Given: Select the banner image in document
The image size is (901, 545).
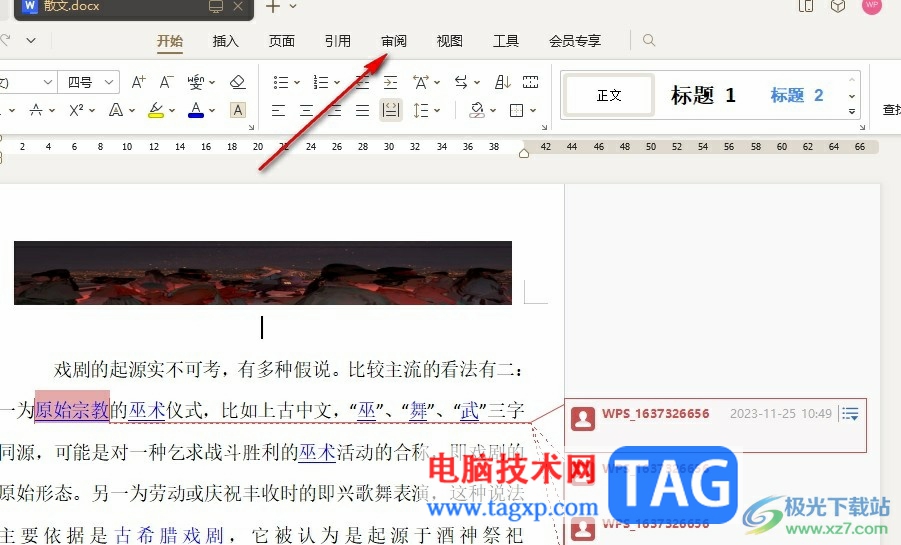Looking at the screenshot, I should [x=263, y=272].
